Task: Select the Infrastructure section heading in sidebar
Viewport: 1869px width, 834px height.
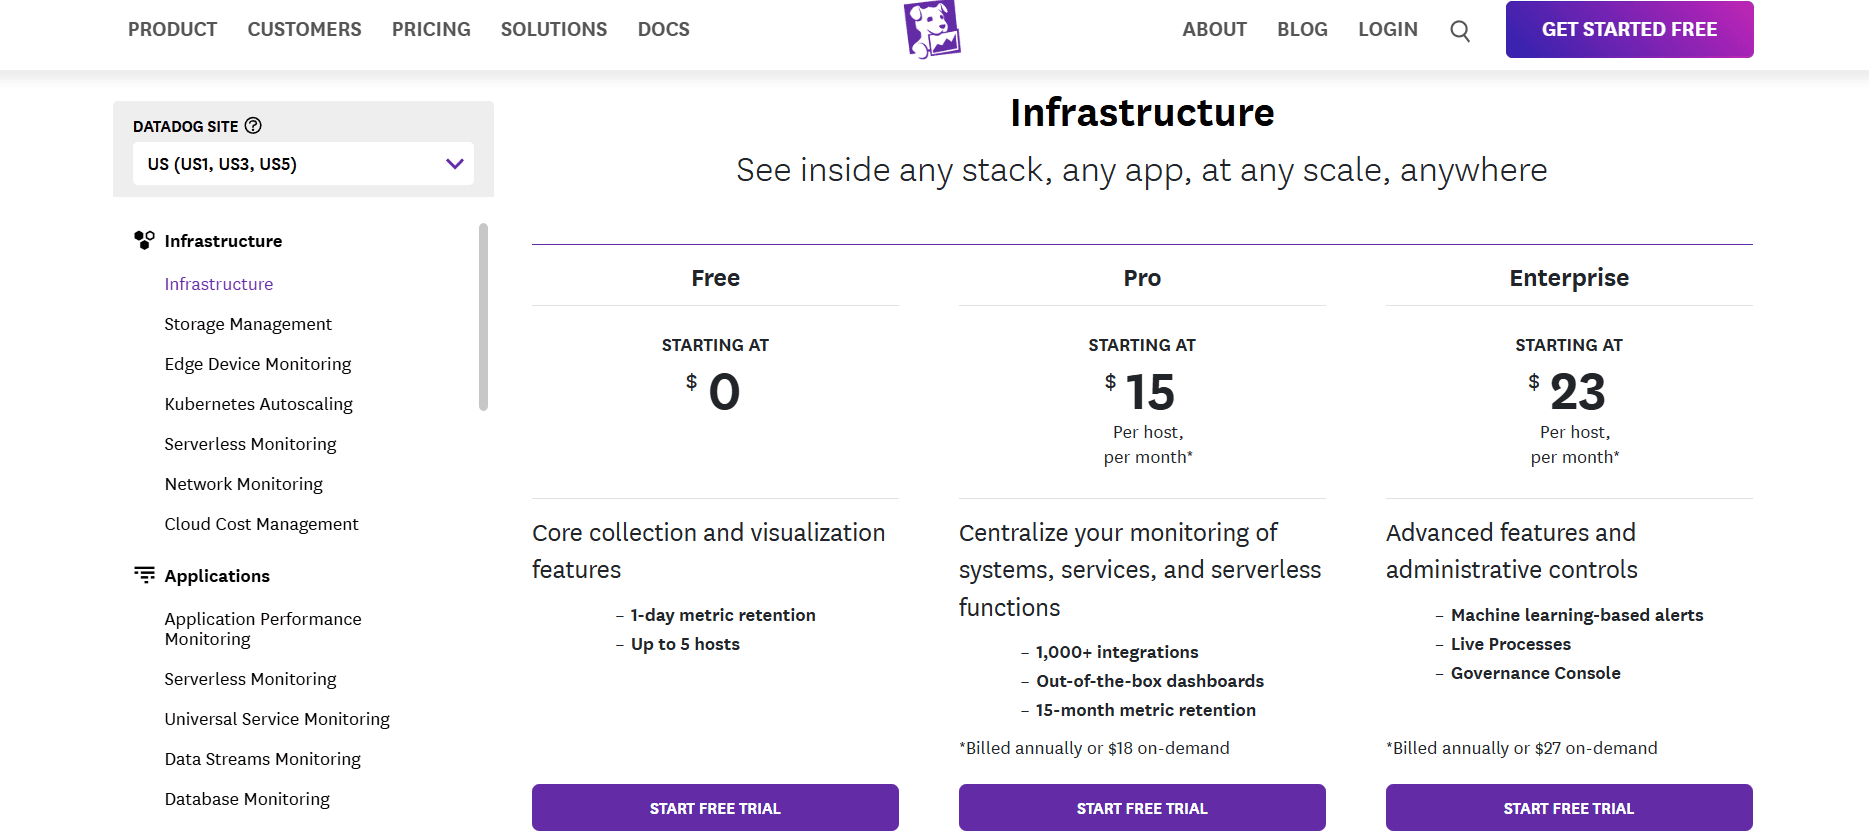Action: point(223,241)
